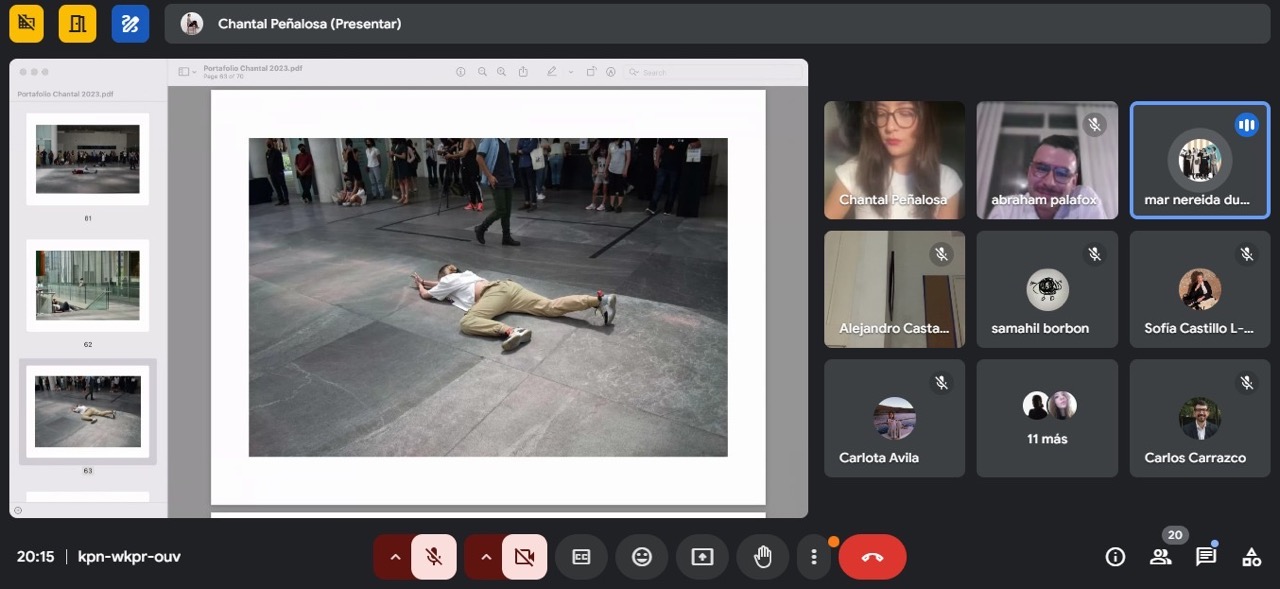This screenshot has height=589, width=1280.
Task: Show the participants people list
Action: pos(1160,557)
